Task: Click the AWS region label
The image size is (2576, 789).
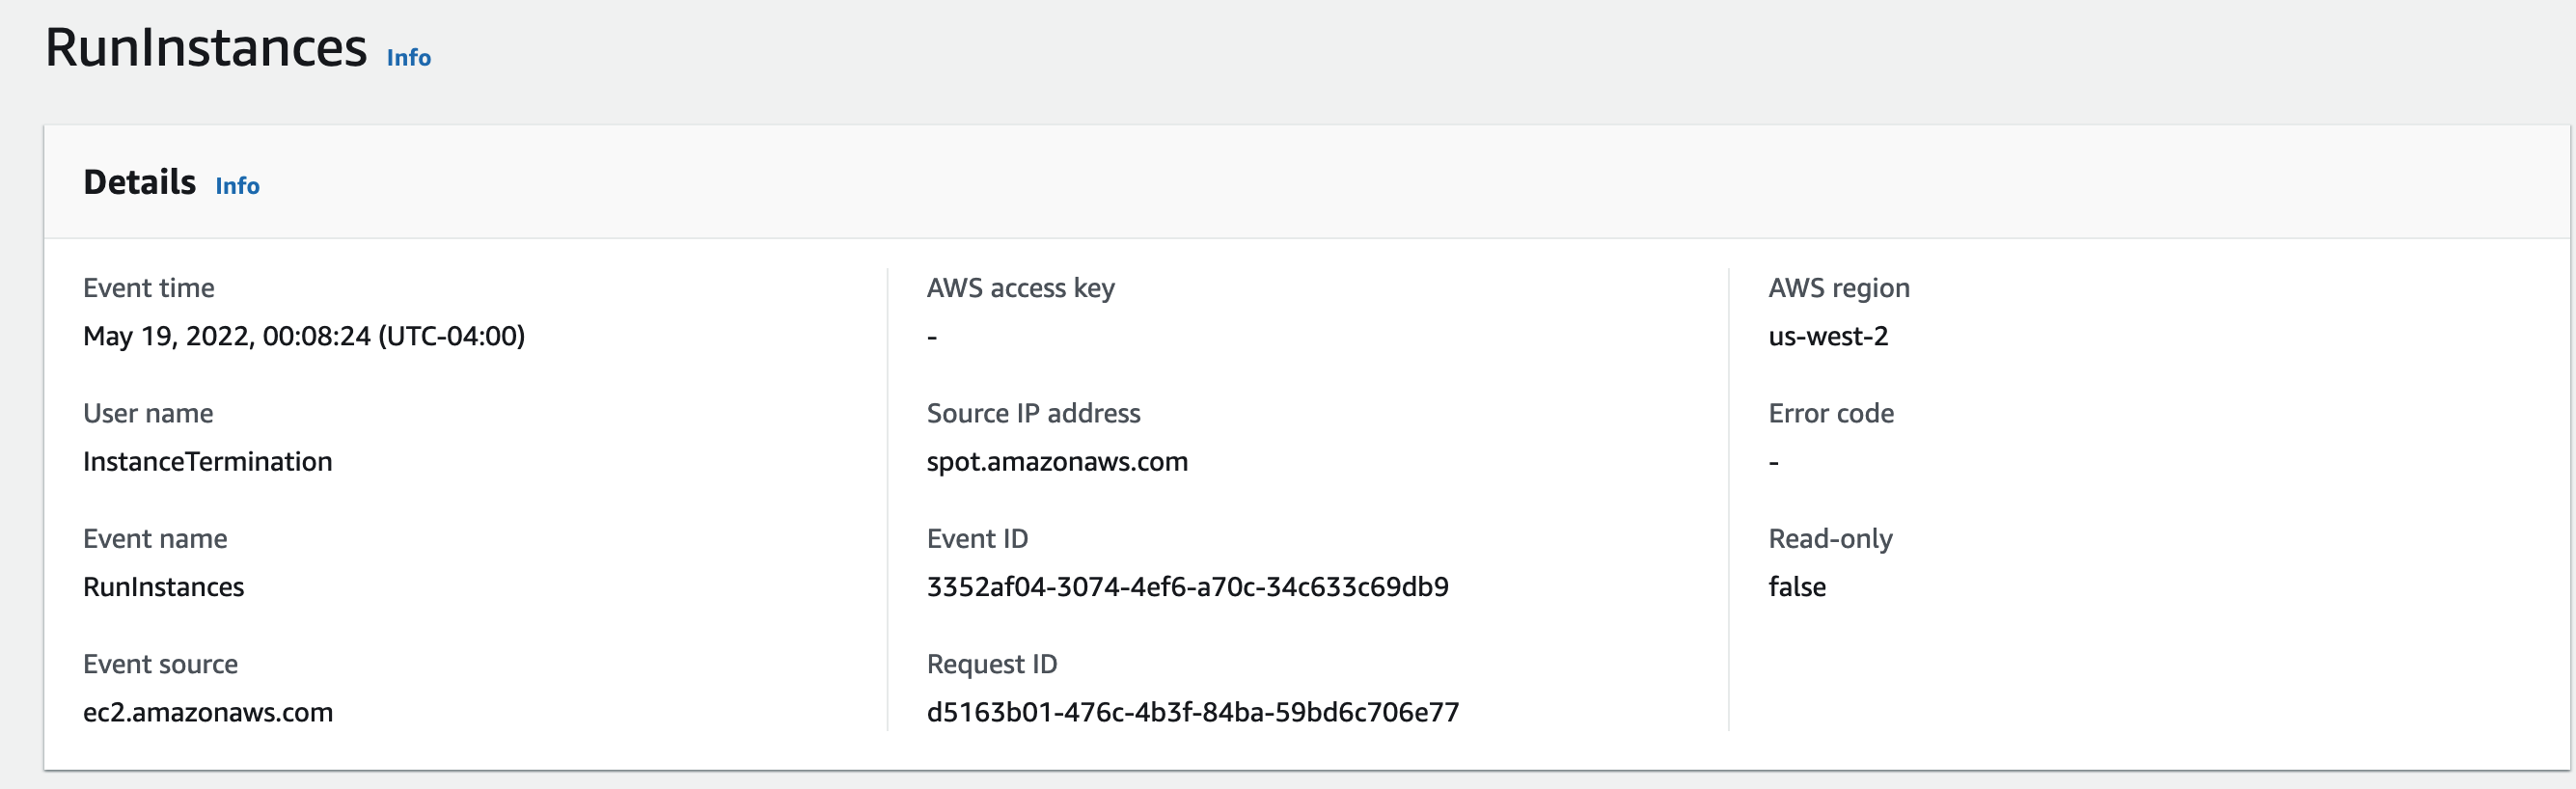Action: coord(1839,288)
